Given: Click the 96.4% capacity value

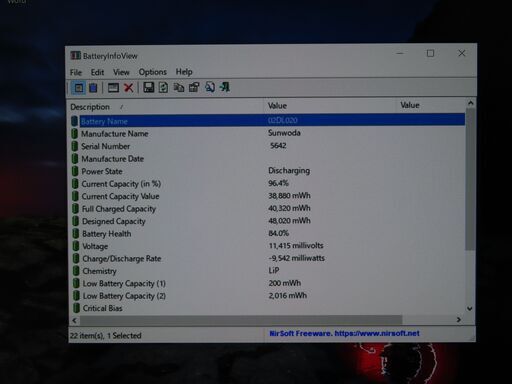Looking at the screenshot, I should [x=279, y=183].
